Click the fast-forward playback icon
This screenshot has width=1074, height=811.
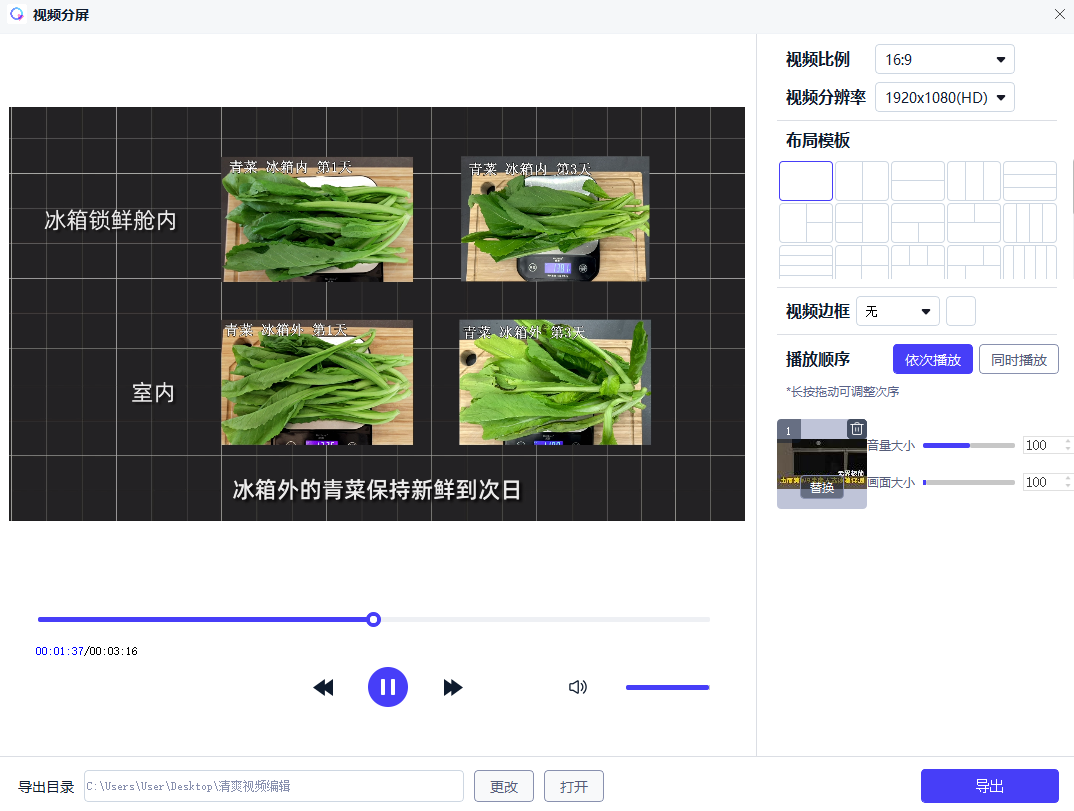coord(453,687)
